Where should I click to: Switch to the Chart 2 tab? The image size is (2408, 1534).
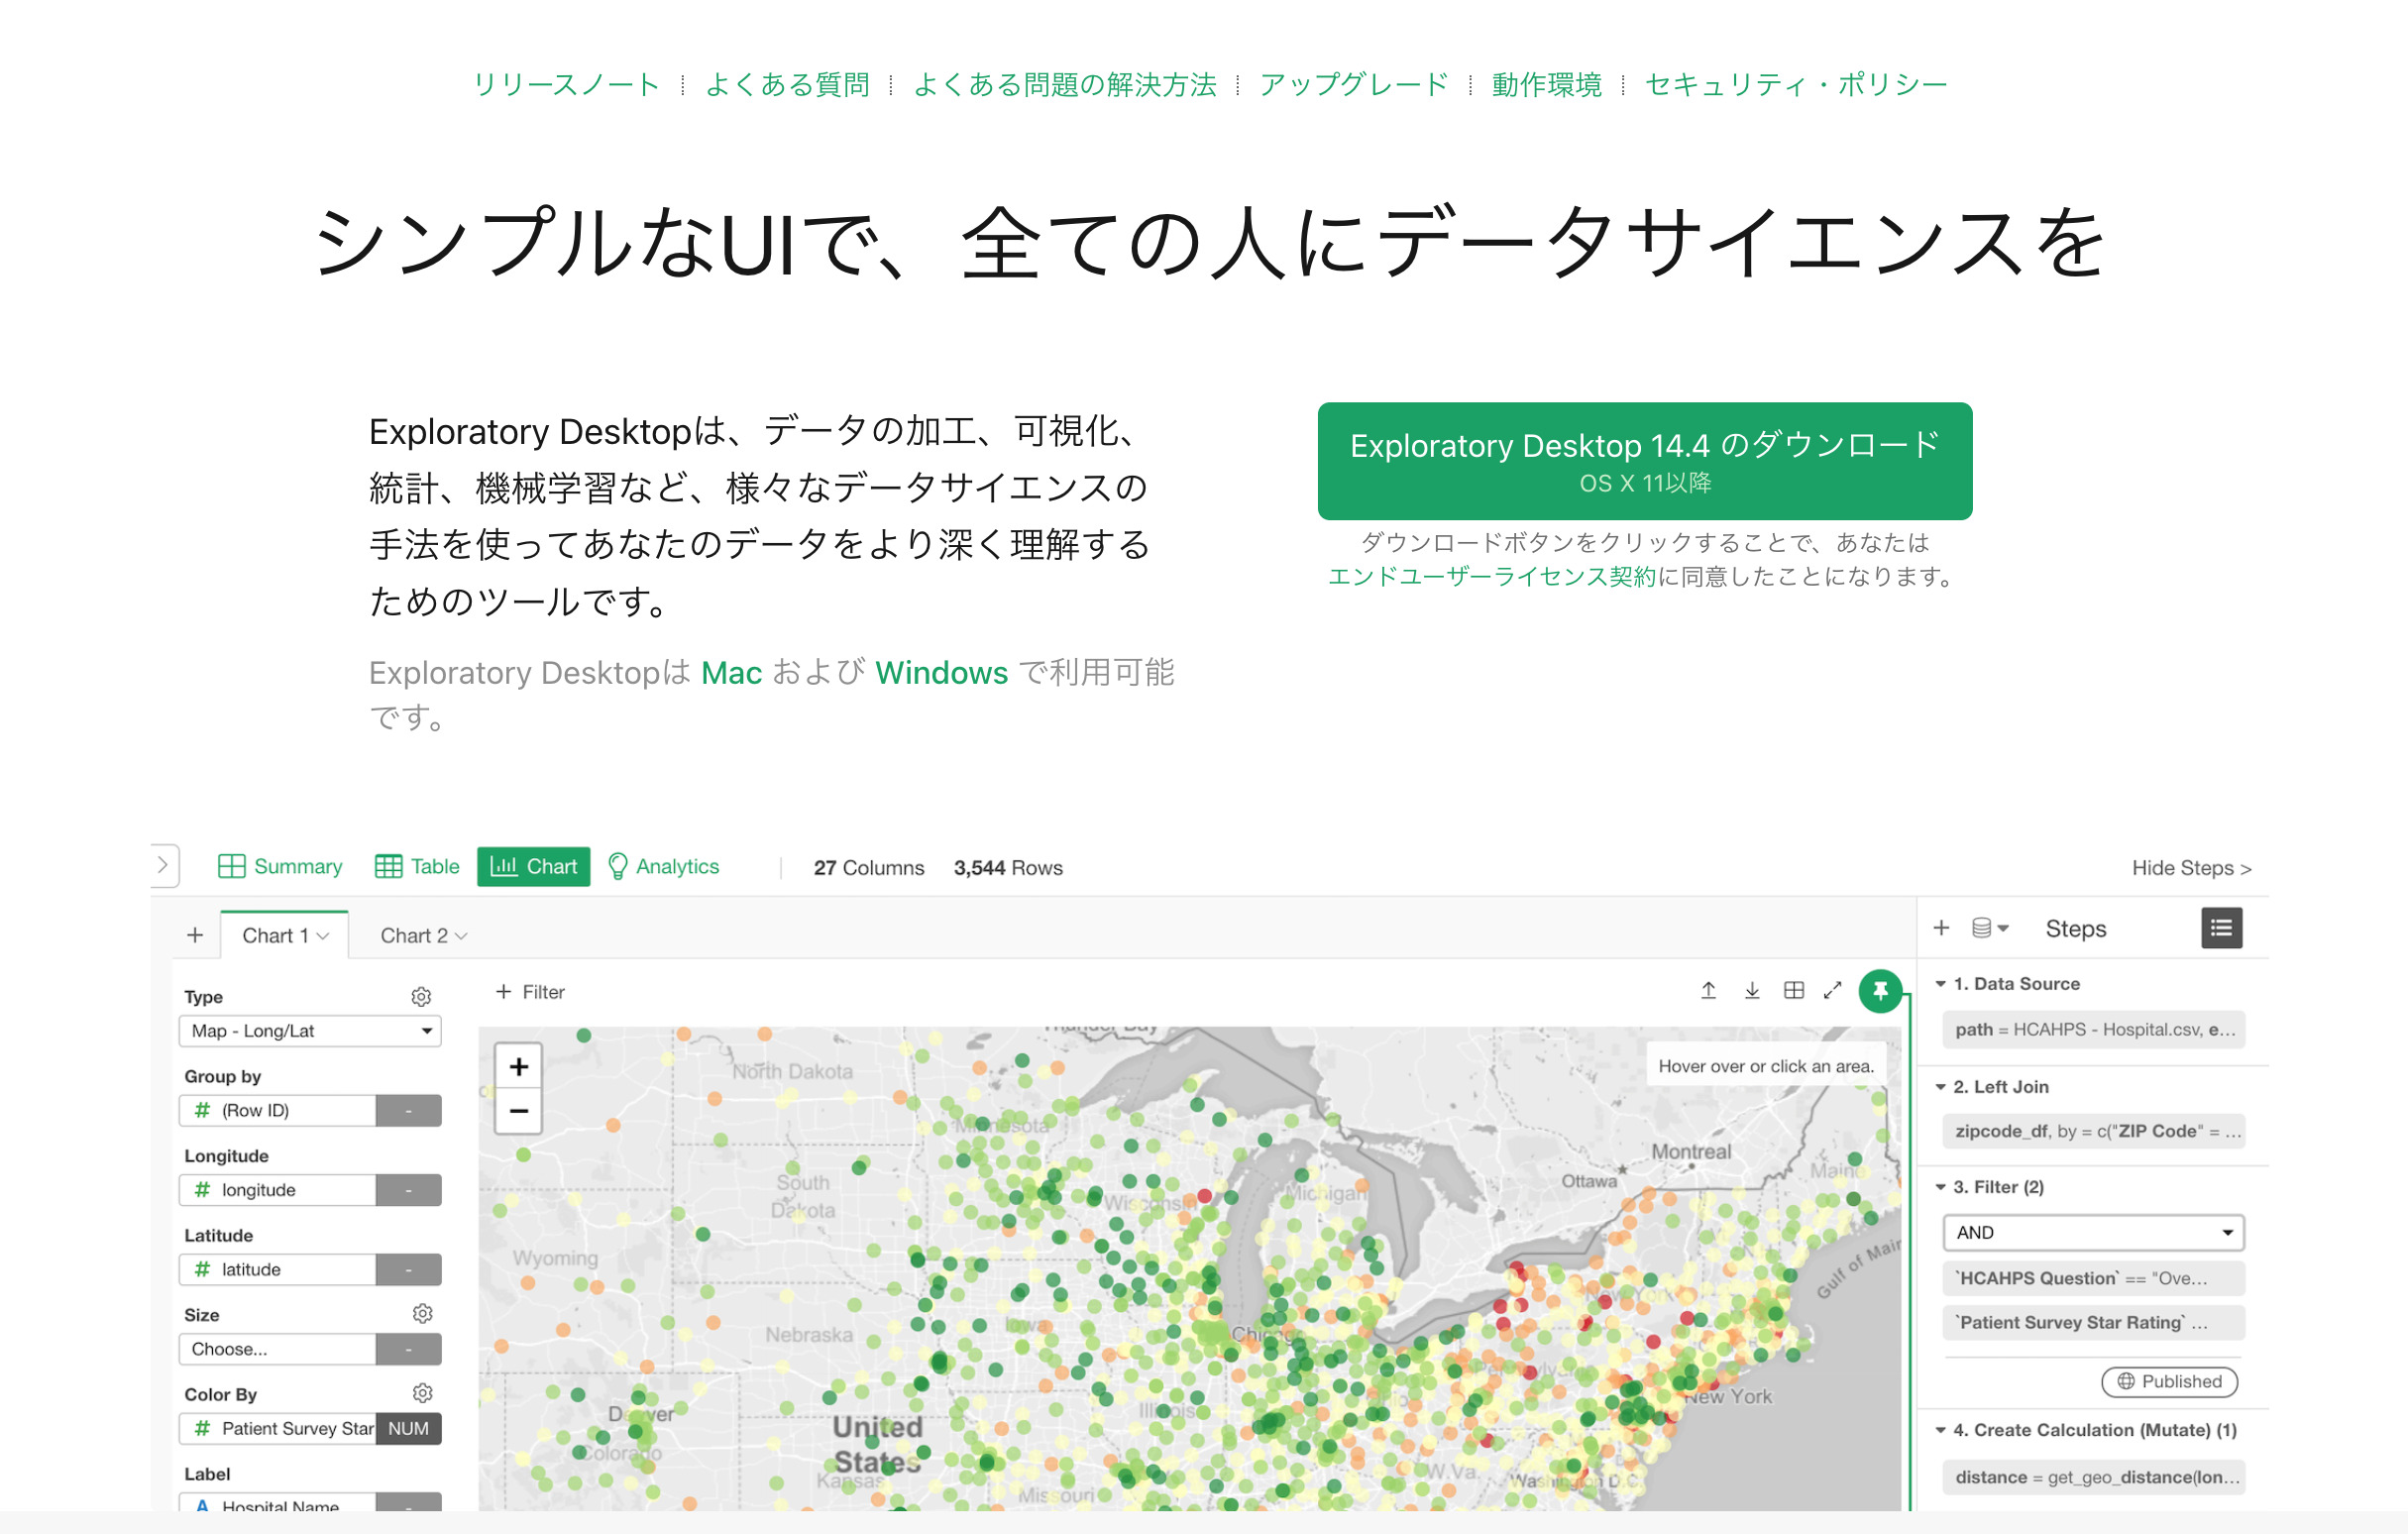[413, 936]
